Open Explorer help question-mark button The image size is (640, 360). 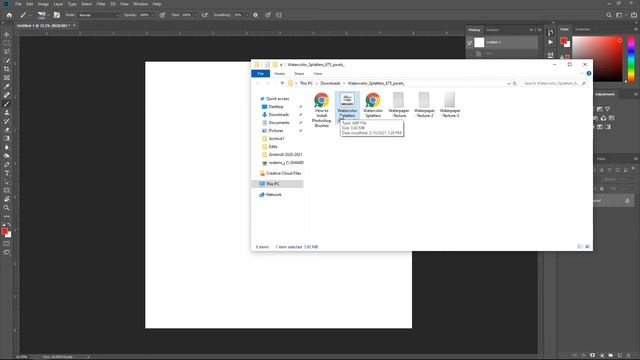pyautogui.click(x=589, y=73)
